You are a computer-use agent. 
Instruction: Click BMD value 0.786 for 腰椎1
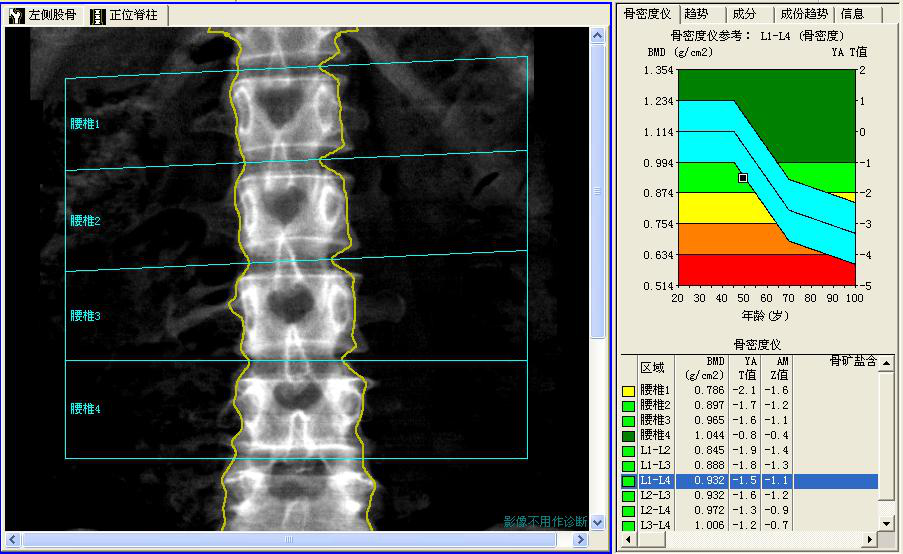pos(709,390)
